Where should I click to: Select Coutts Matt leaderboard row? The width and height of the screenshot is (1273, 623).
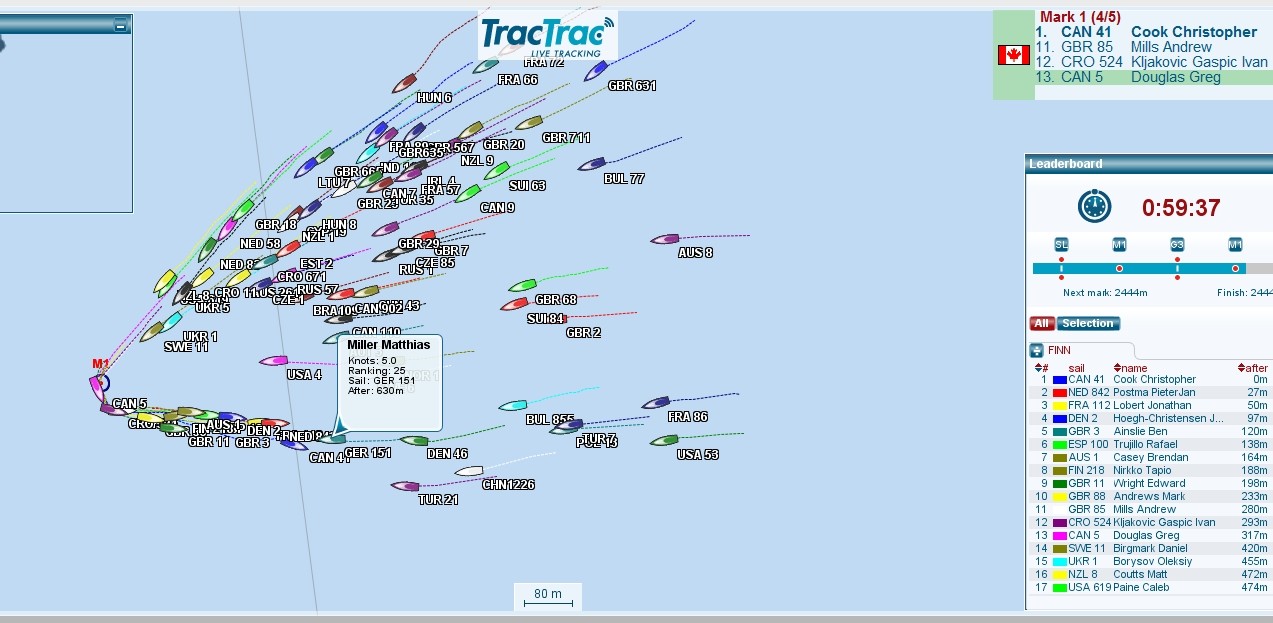(1149, 575)
